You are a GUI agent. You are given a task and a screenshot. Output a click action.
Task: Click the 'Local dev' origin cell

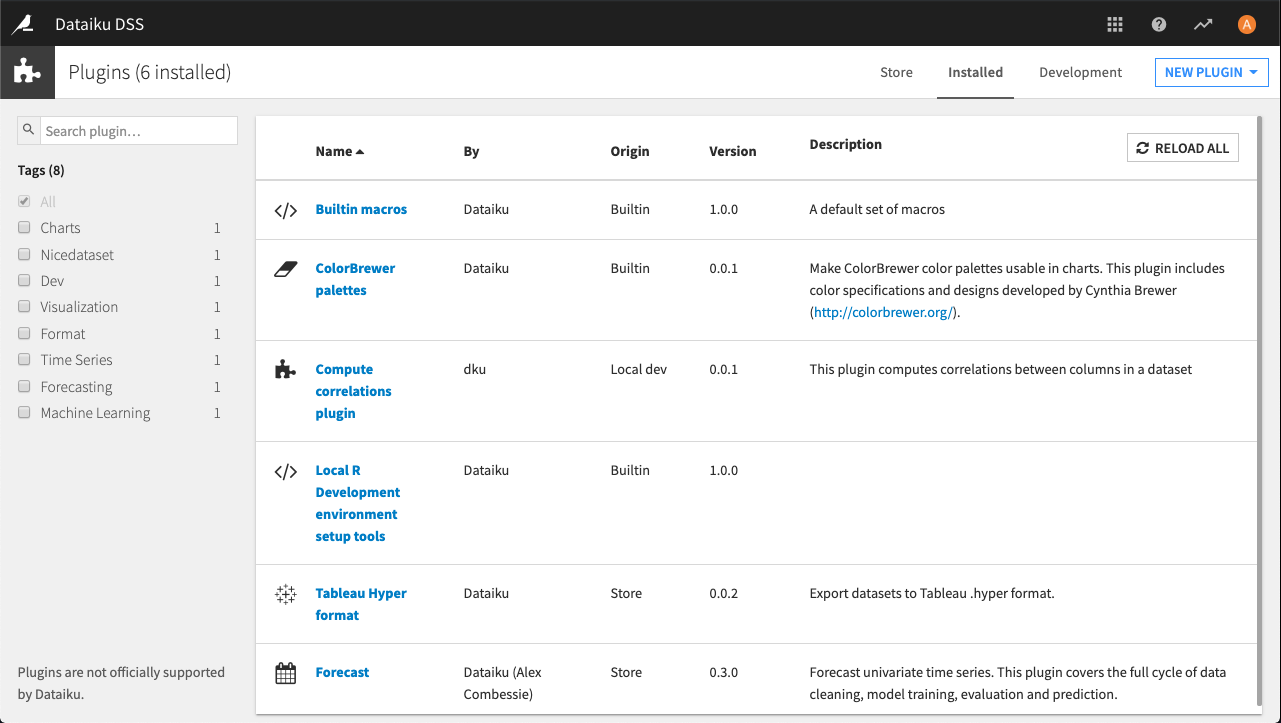click(638, 369)
